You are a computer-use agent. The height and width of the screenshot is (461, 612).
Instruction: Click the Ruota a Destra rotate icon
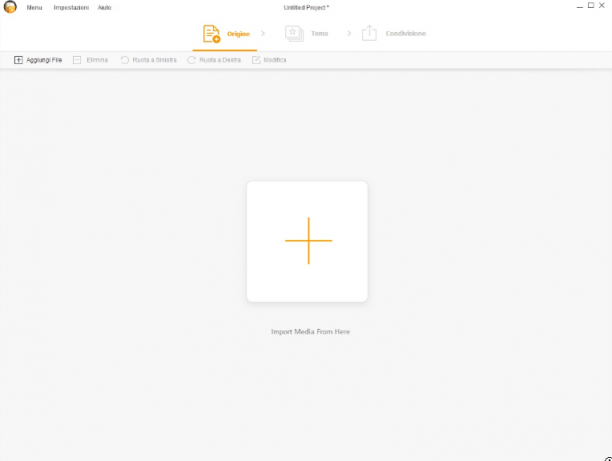[191, 60]
